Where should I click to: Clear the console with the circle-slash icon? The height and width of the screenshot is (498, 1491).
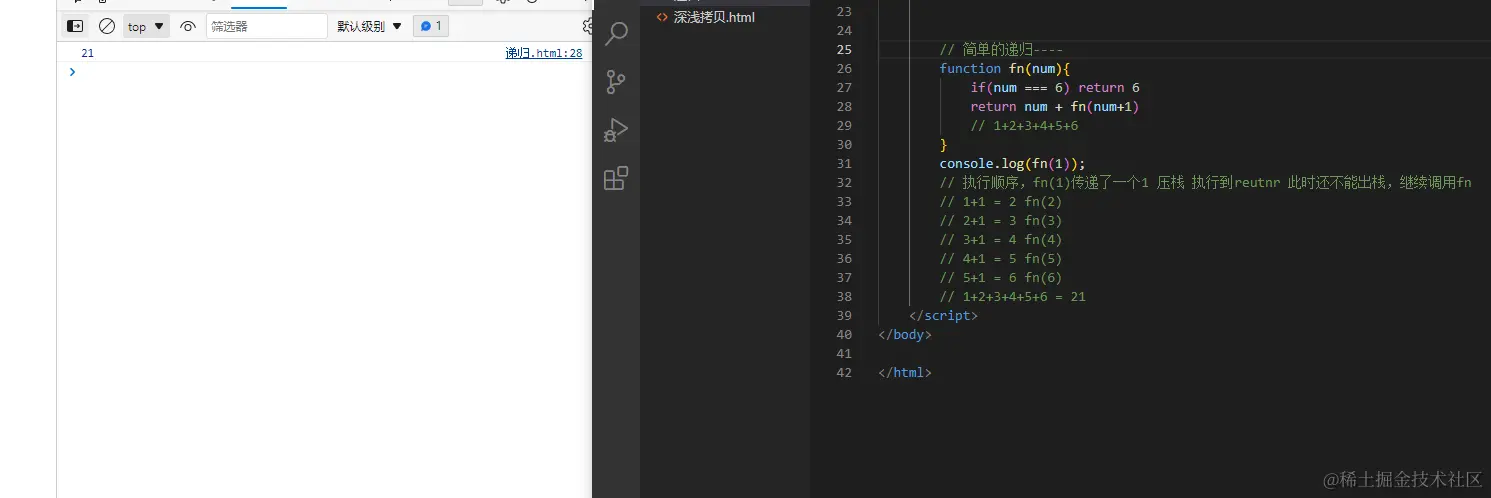[107, 26]
